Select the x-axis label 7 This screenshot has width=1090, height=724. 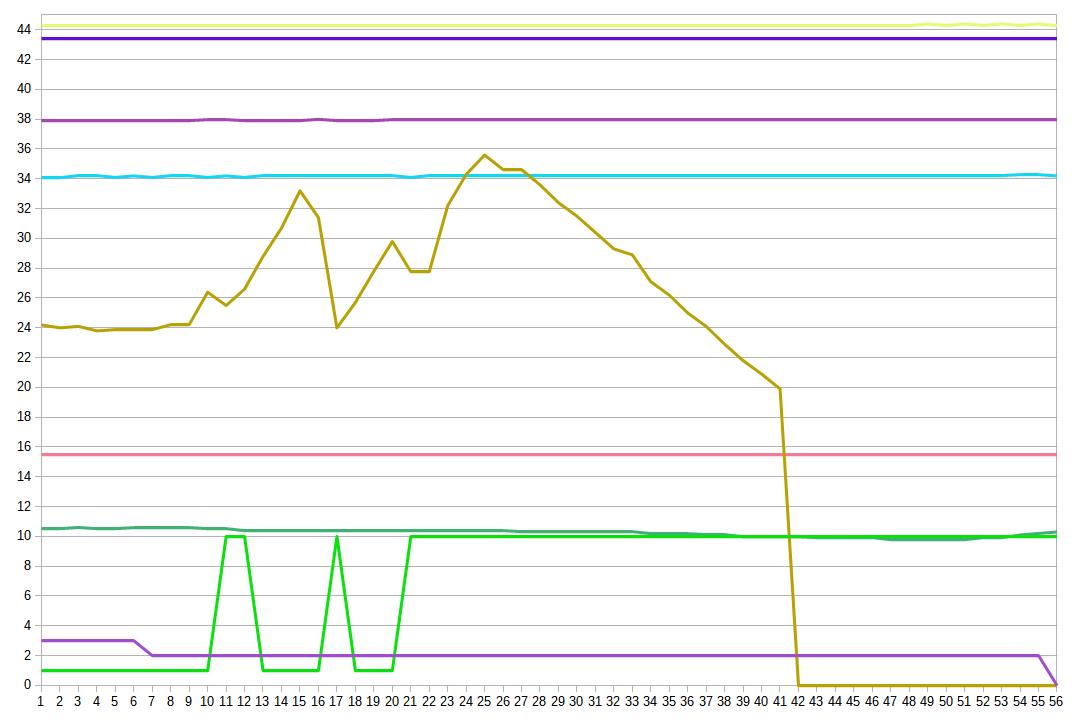pos(152,702)
